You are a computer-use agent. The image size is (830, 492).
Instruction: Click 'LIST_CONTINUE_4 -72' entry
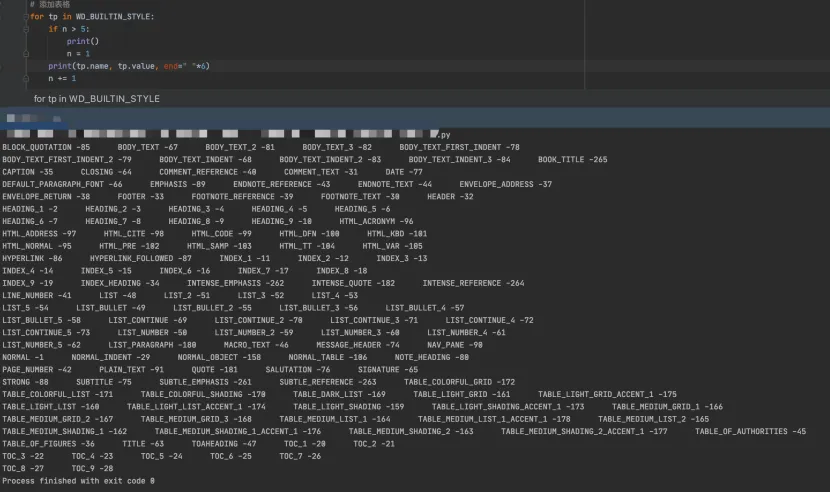490,320
